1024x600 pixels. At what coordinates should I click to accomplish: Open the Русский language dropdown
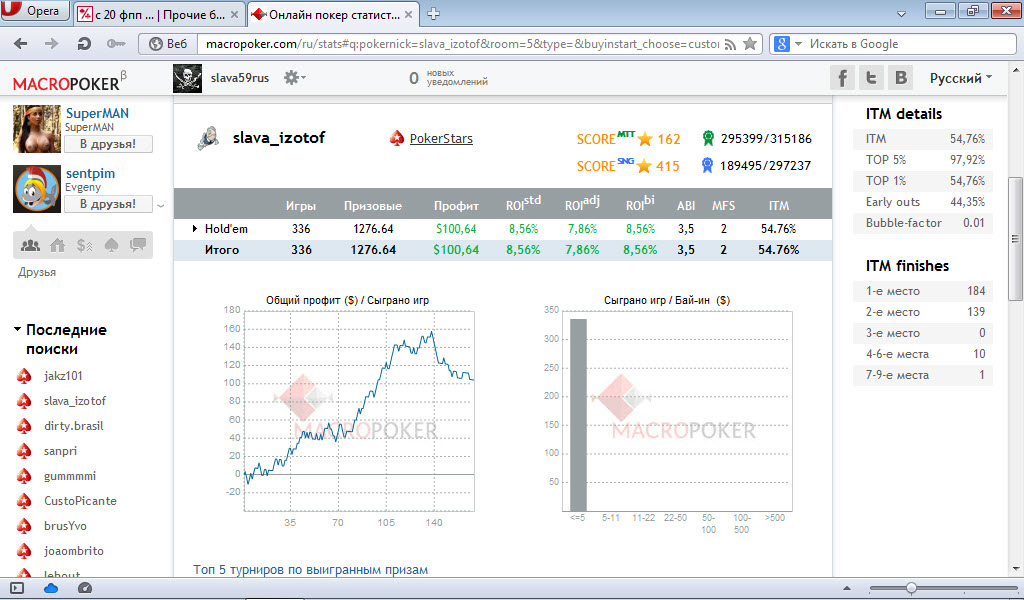click(961, 78)
